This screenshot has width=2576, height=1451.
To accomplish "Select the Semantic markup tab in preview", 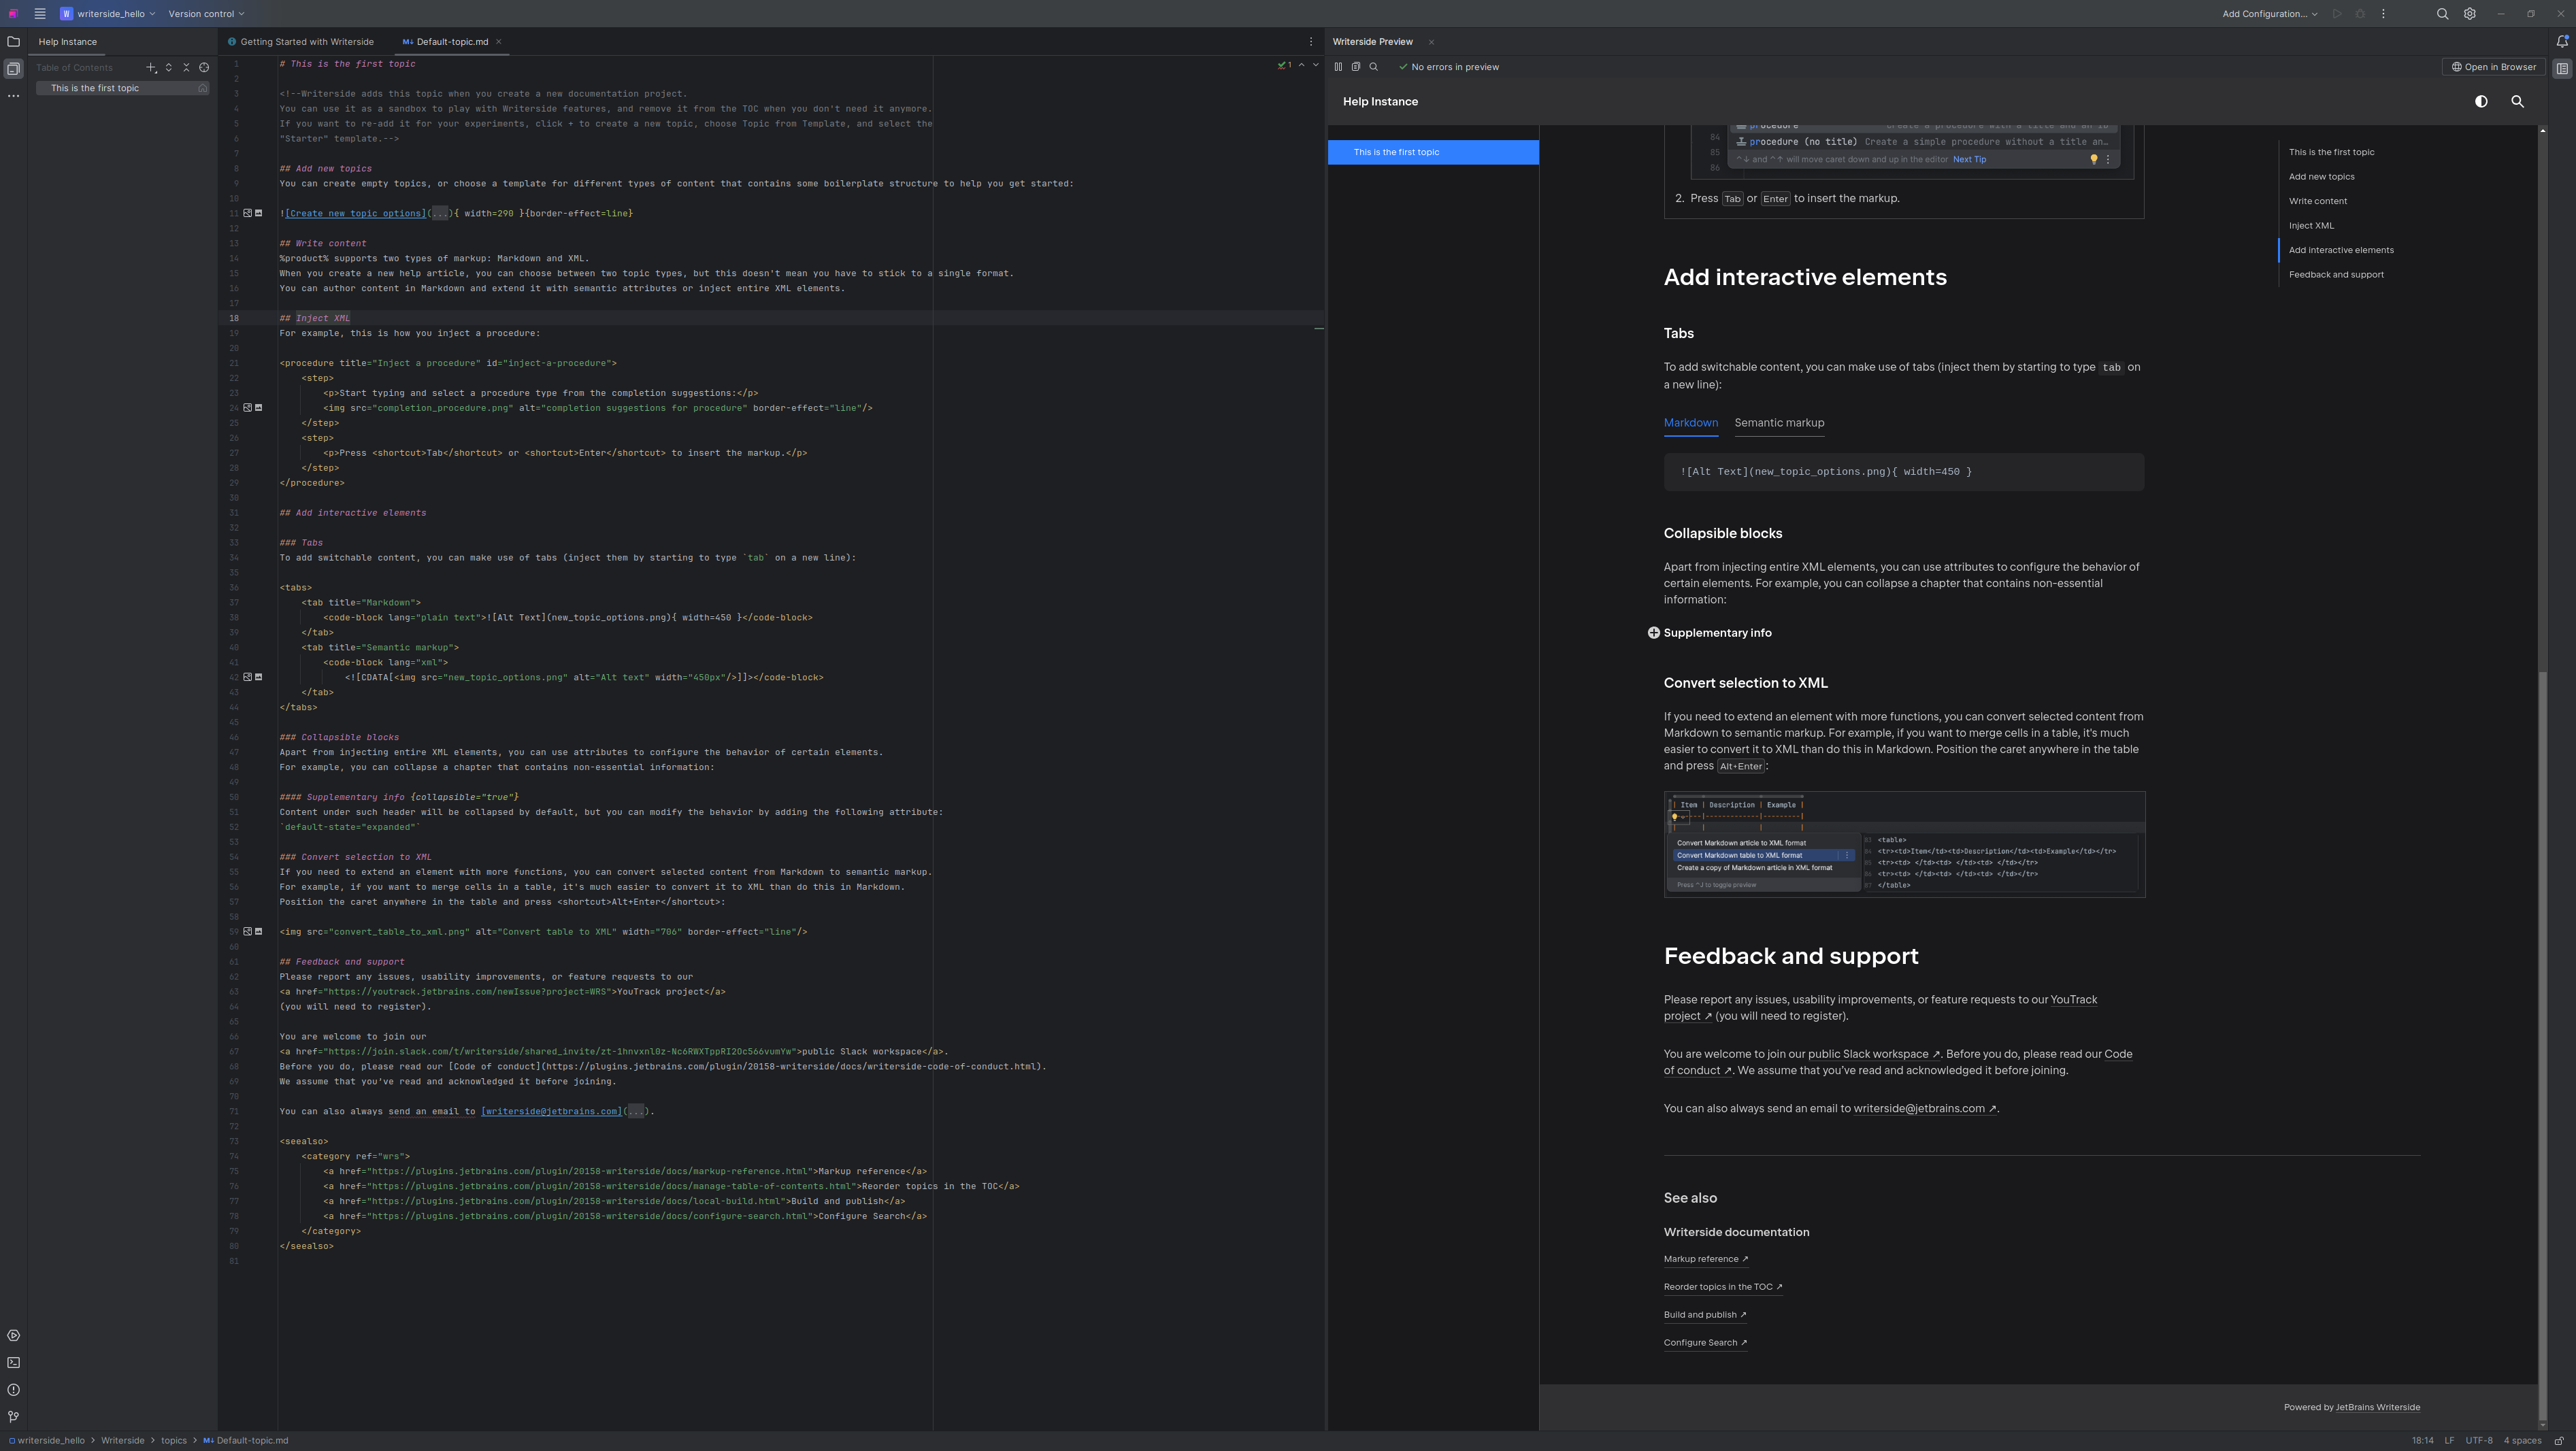I will click(1779, 423).
